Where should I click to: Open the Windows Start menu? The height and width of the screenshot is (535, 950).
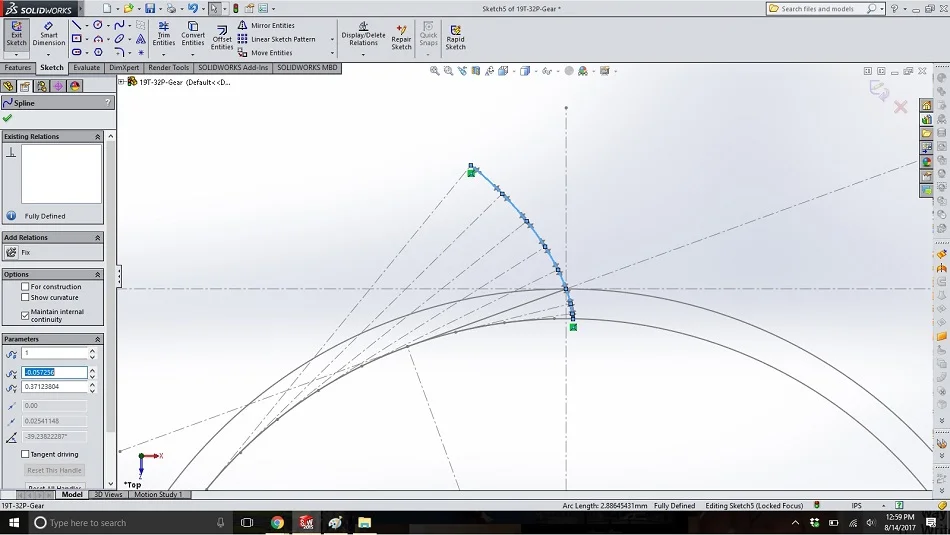tap(13, 522)
